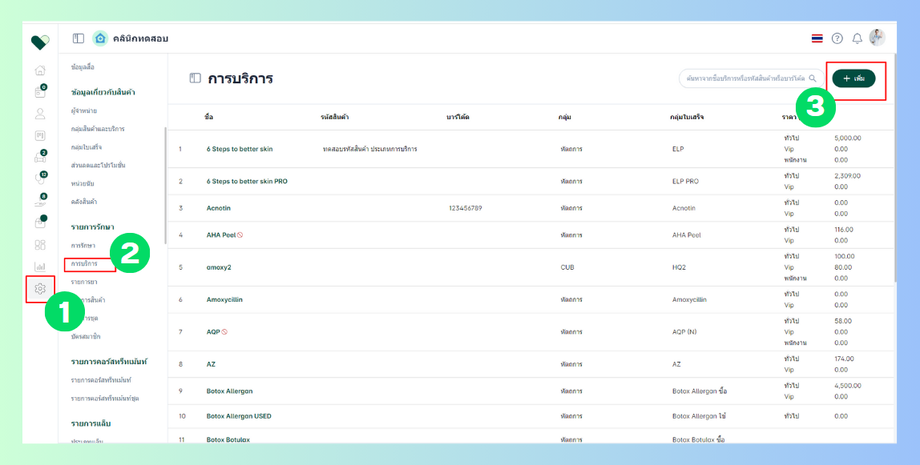Viewport: 920px width, 465px height.
Task: Open the person/patients icon in sidebar
Action: [x=40, y=114]
